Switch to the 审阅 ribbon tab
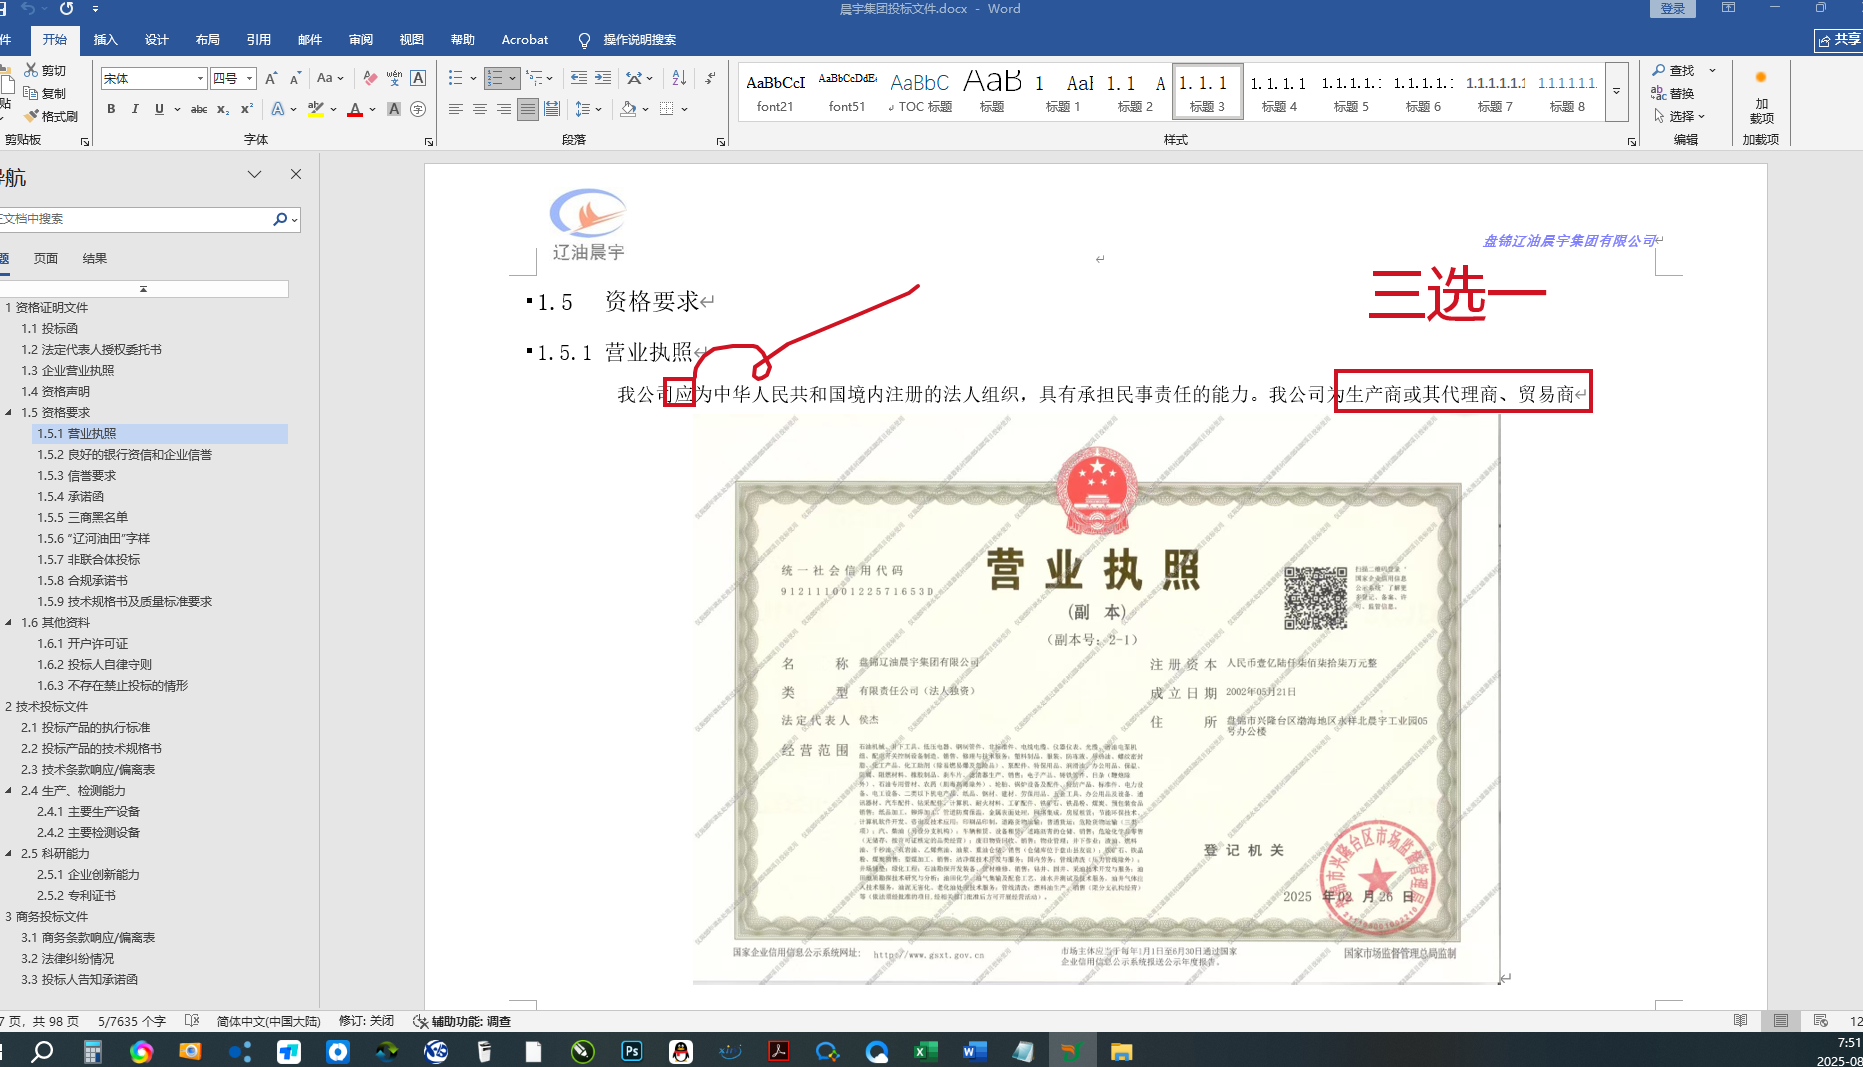 [x=361, y=40]
